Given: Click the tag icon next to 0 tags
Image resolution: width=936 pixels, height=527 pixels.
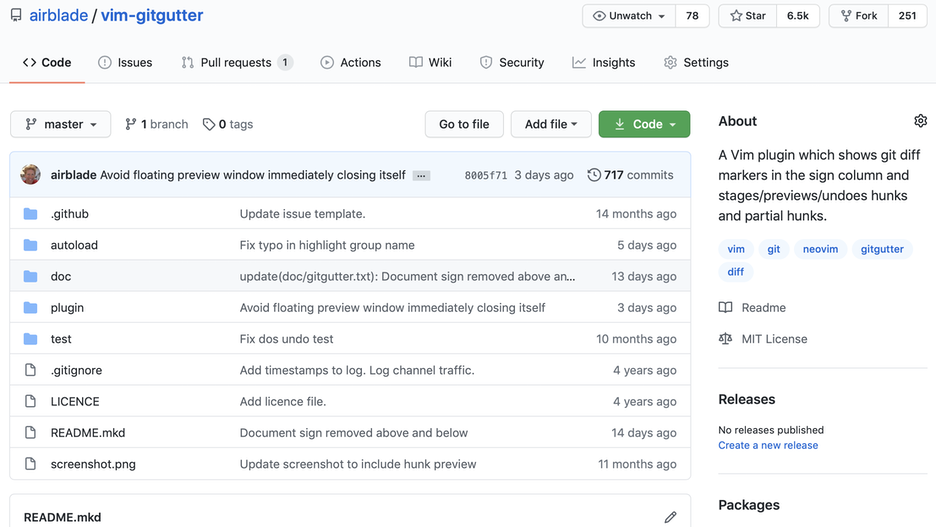Looking at the screenshot, I should pos(208,124).
